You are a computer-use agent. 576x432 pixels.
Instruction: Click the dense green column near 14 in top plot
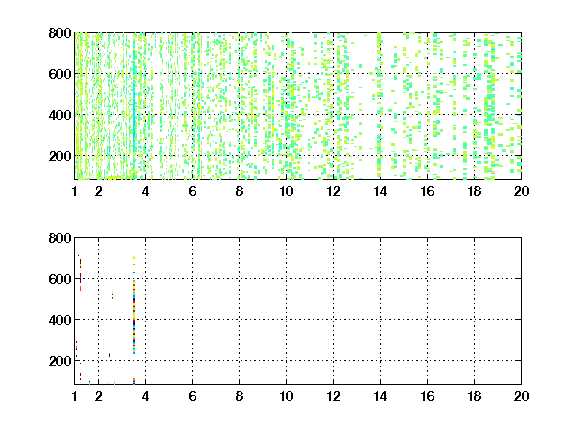click(x=379, y=106)
